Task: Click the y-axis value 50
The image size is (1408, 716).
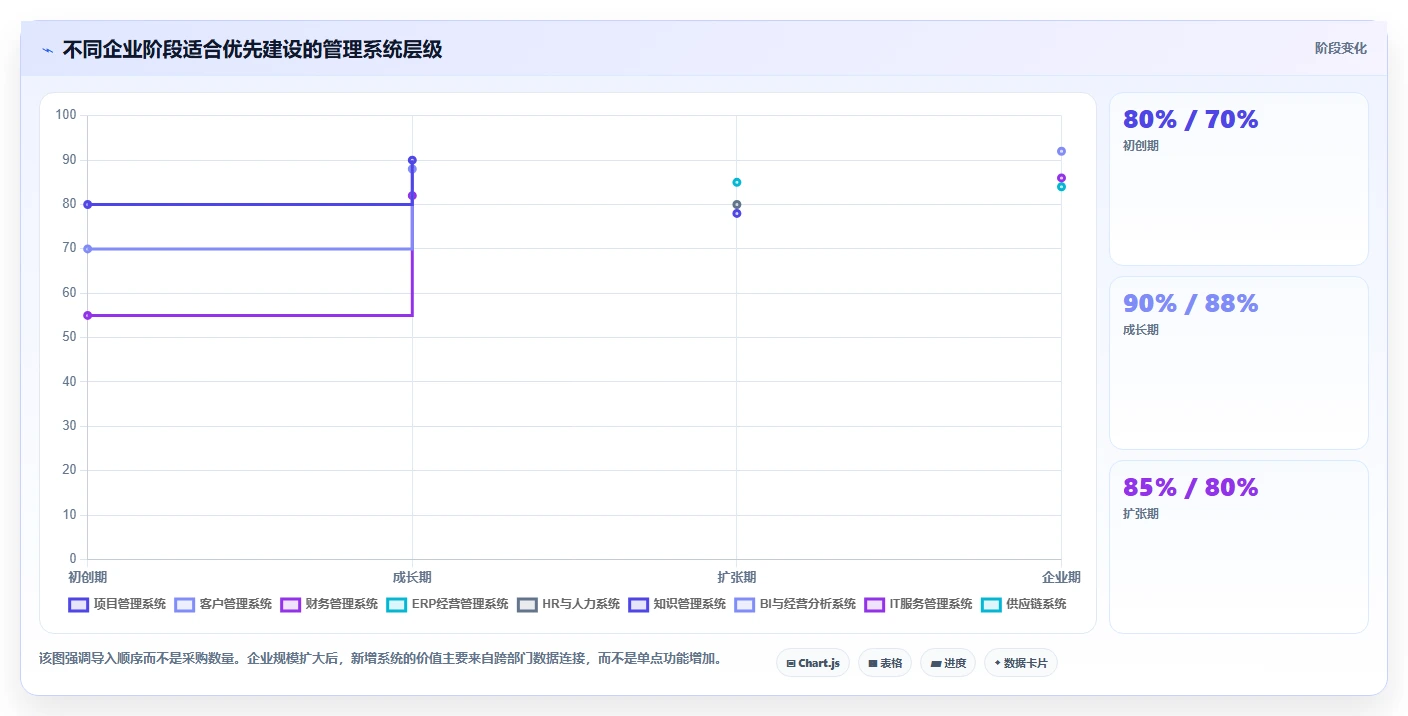Action: click(x=69, y=337)
